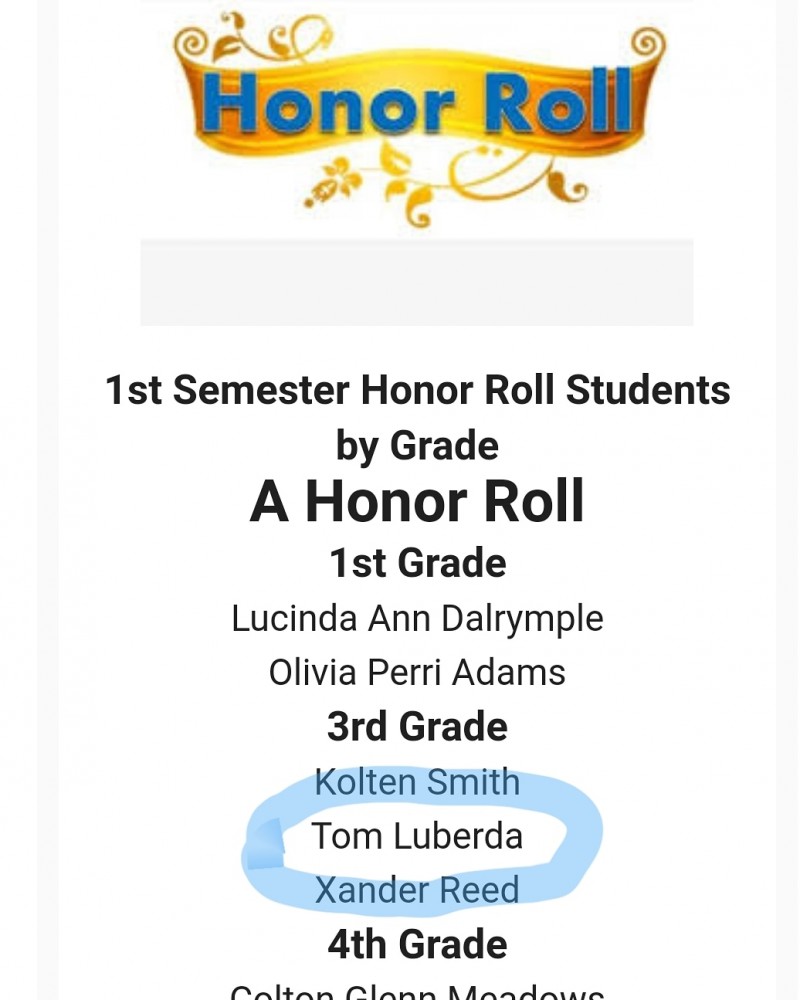
Task: Click the golden flower ornament under banner
Action: click(x=330, y=182)
